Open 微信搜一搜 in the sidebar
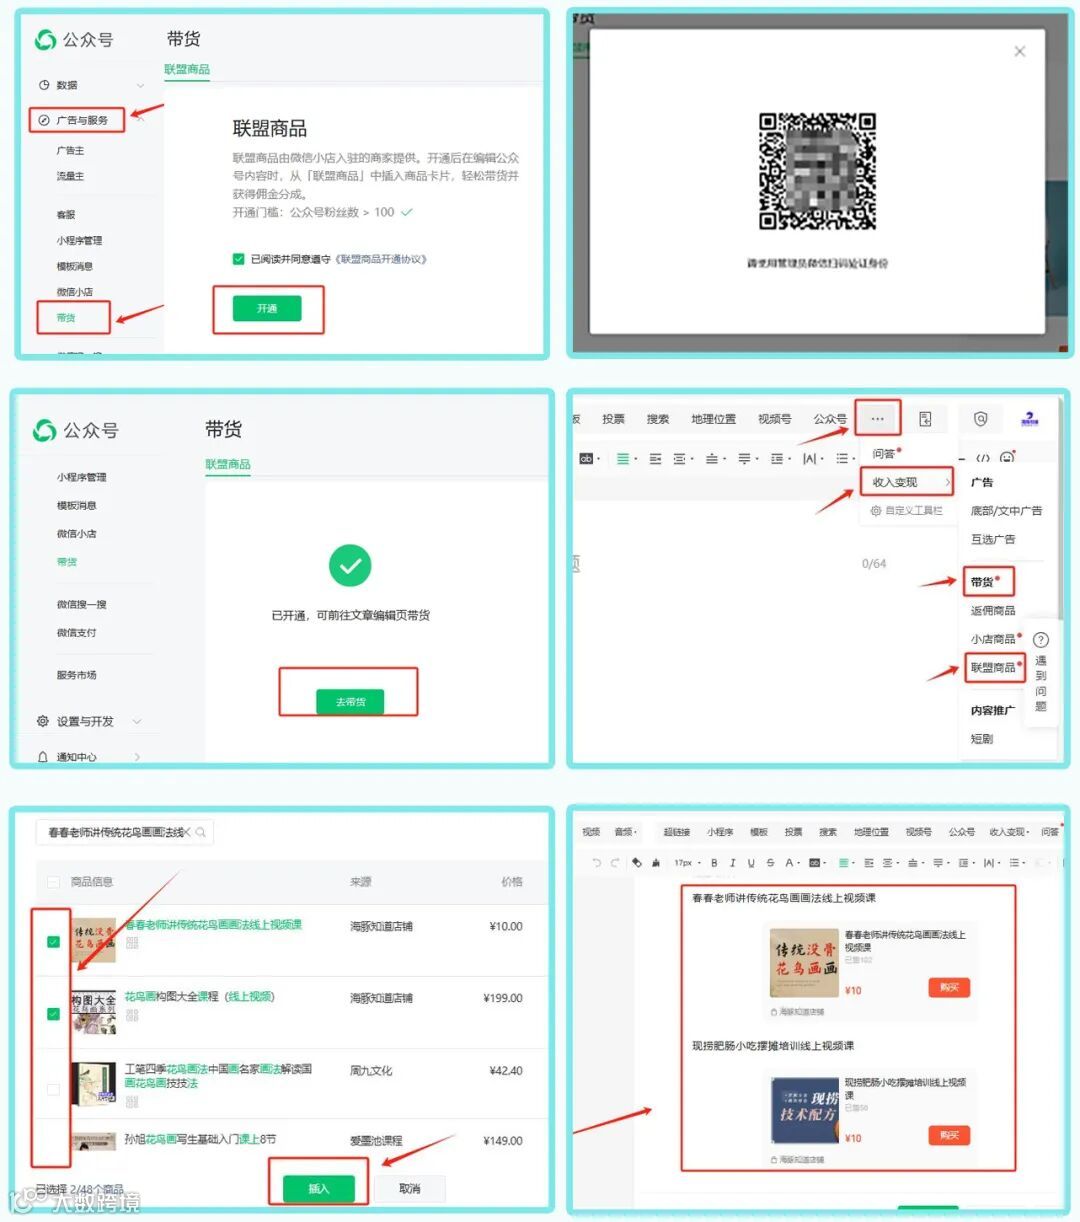 click(x=81, y=604)
